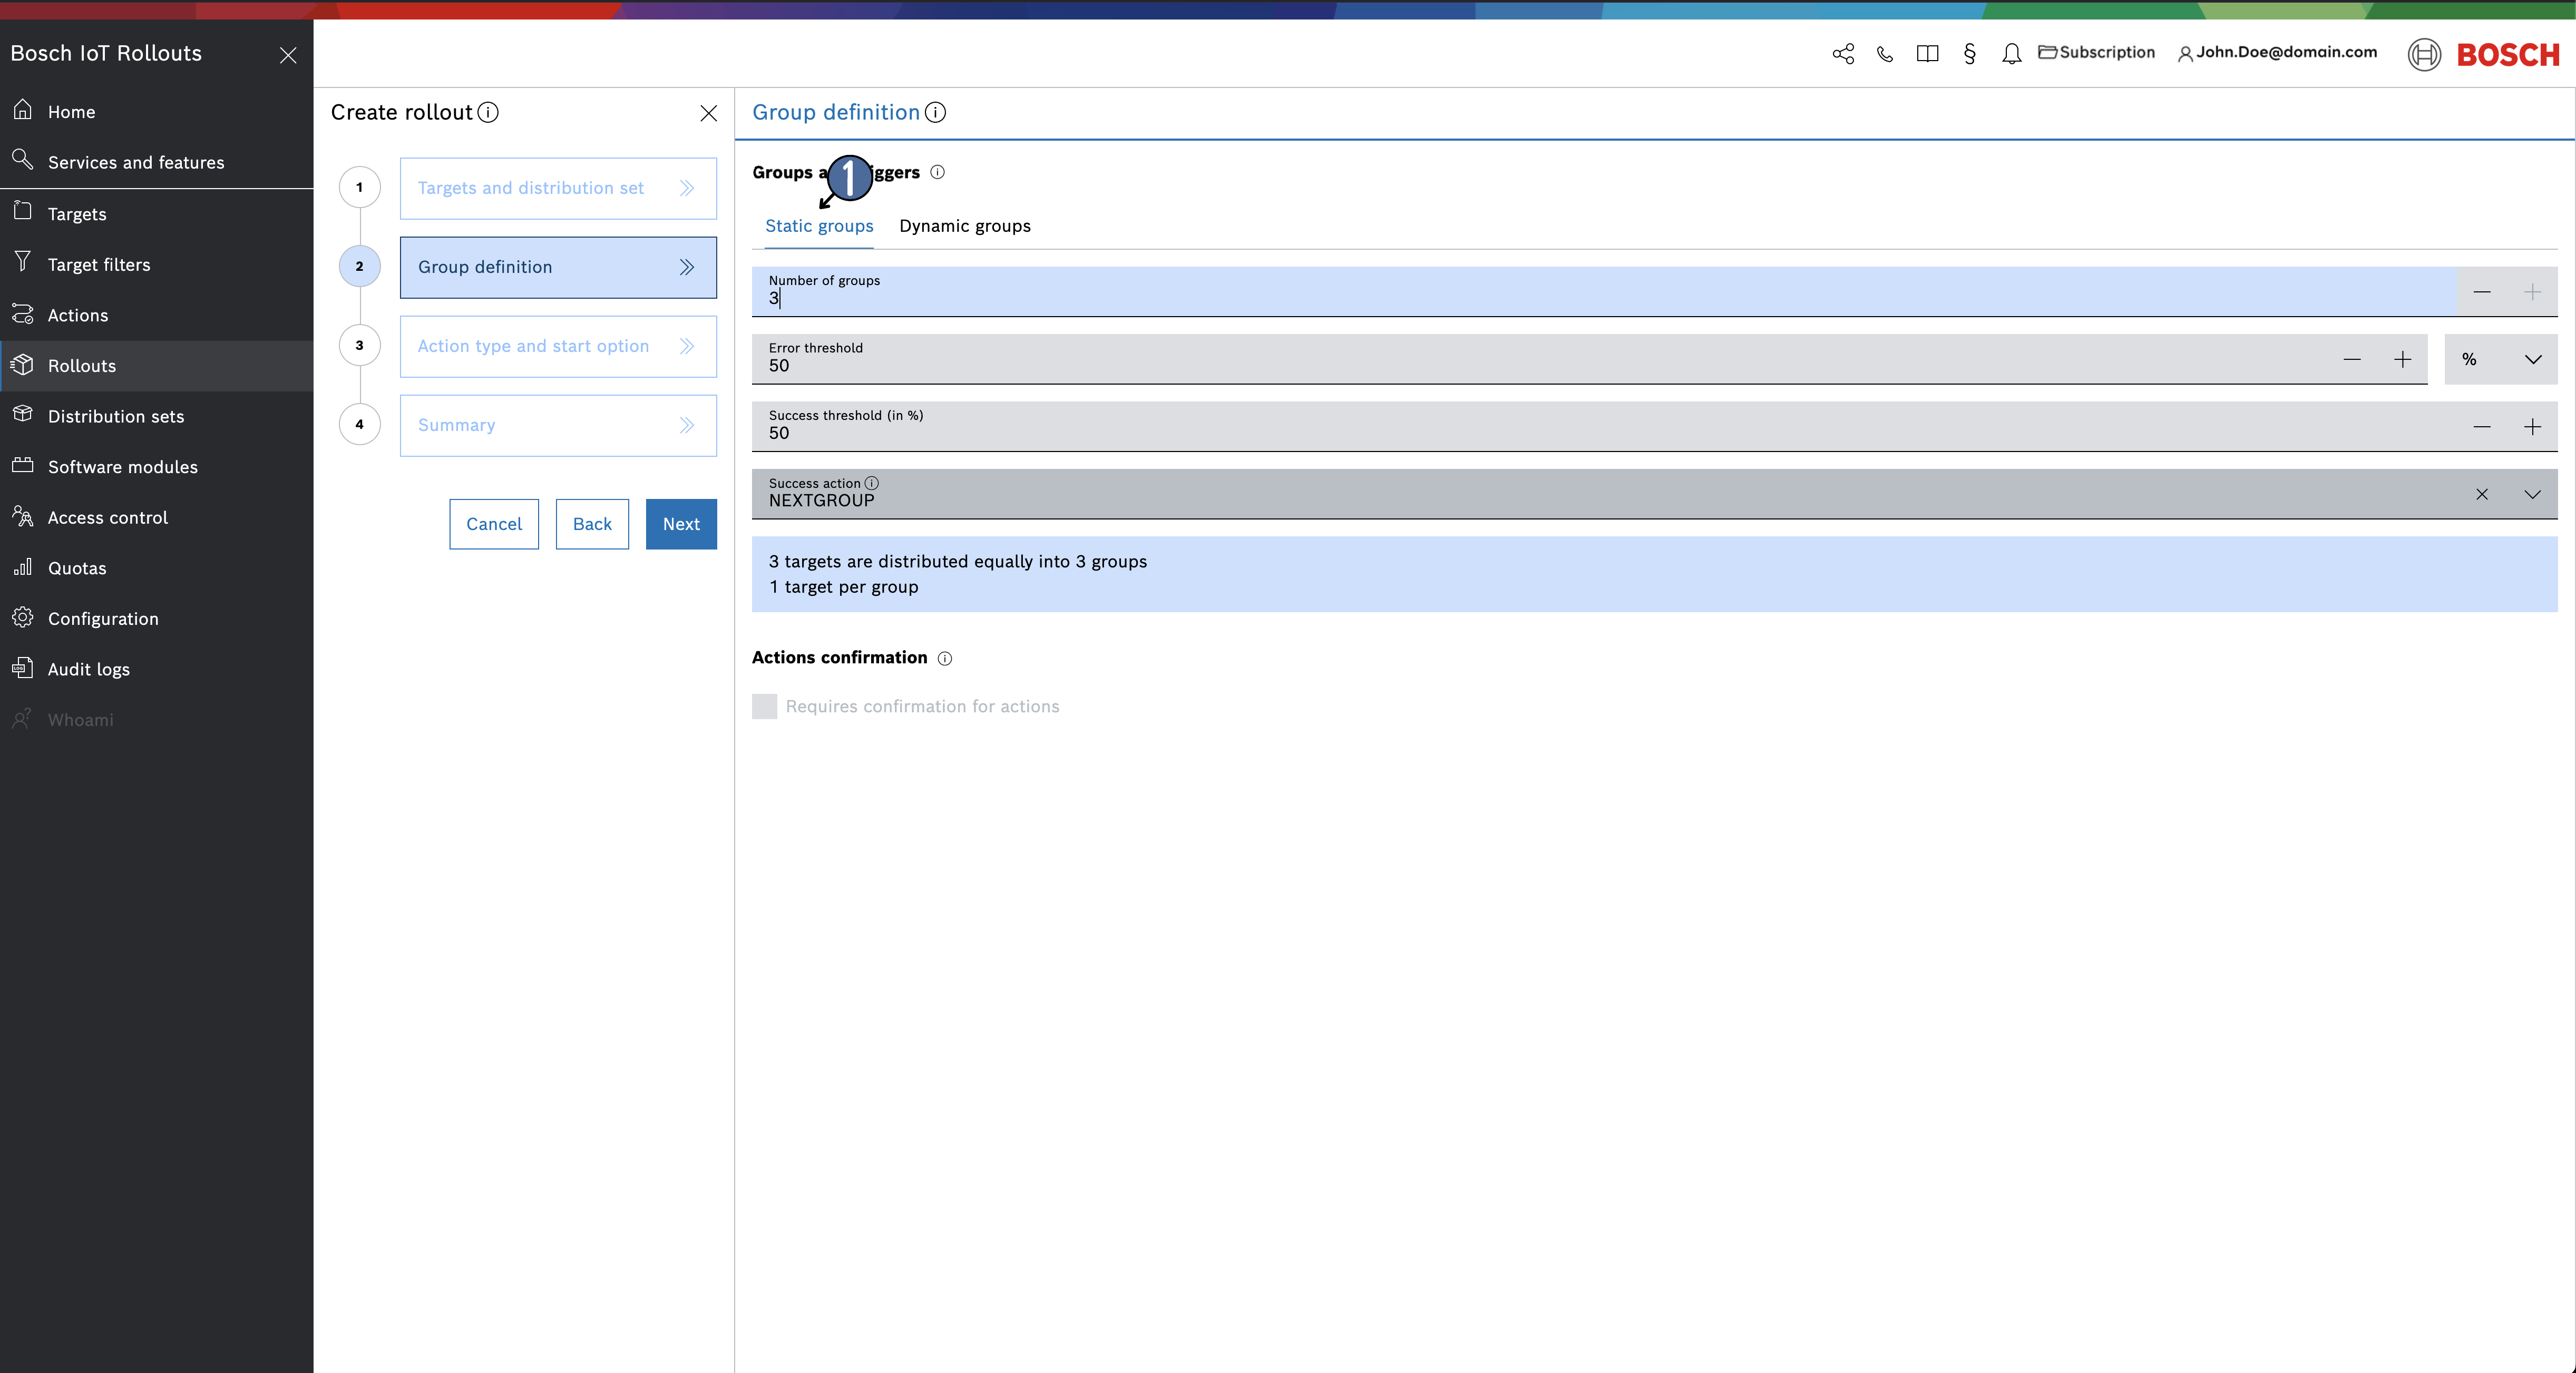Screen dimensions: 2576x1373
Task: Click Audit logs icon in sidebar
Action: pos(22,667)
